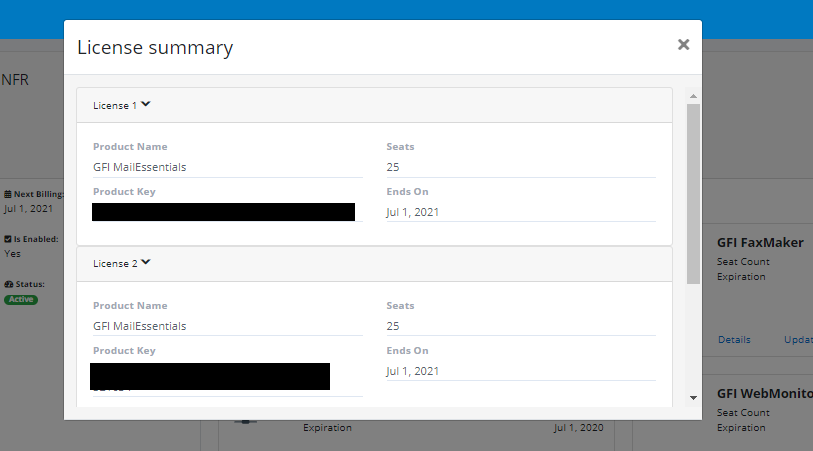The height and width of the screenshot is (451, 813).
Task: Select License 1 product name GFI MailEssentials
Action: coord(139,167)
